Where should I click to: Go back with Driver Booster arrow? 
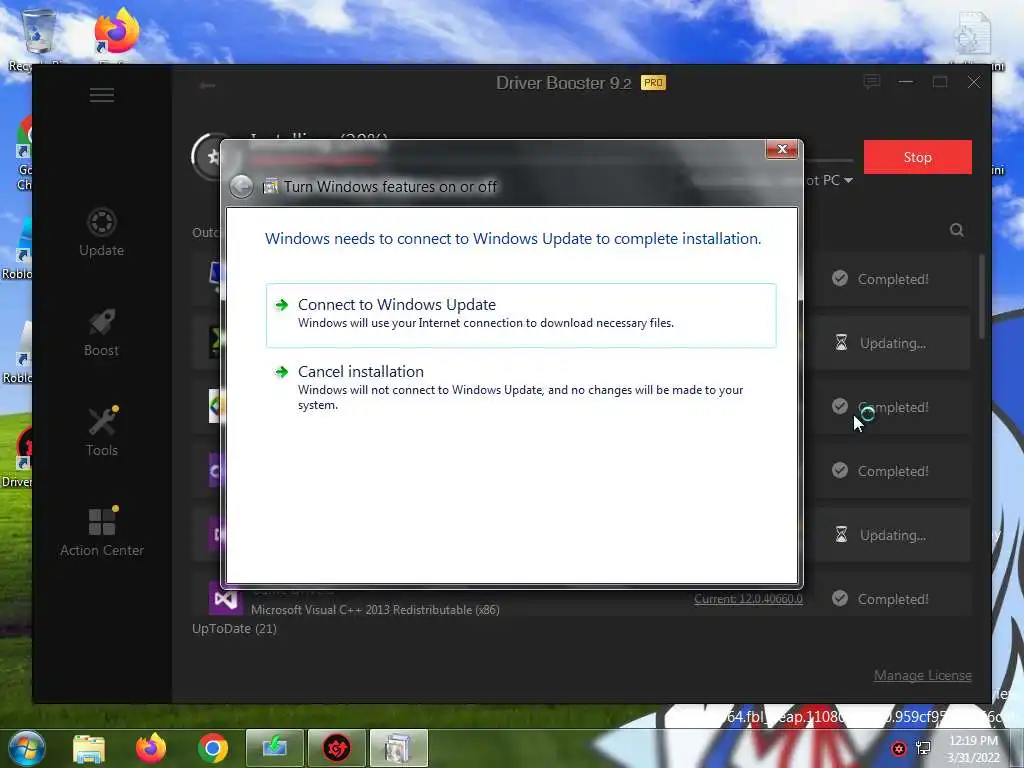208,85
